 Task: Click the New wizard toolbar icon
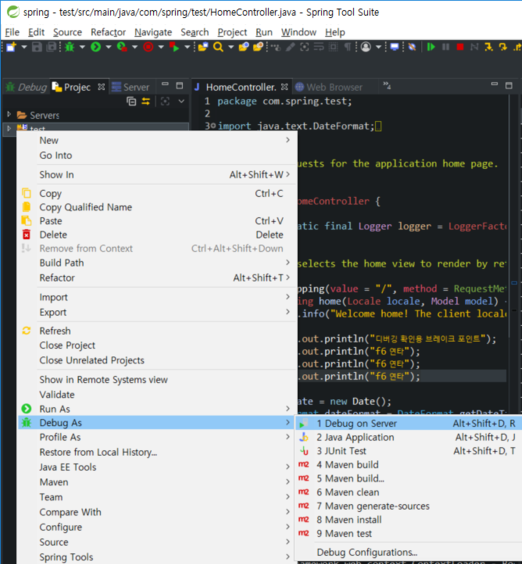point(11,47)
